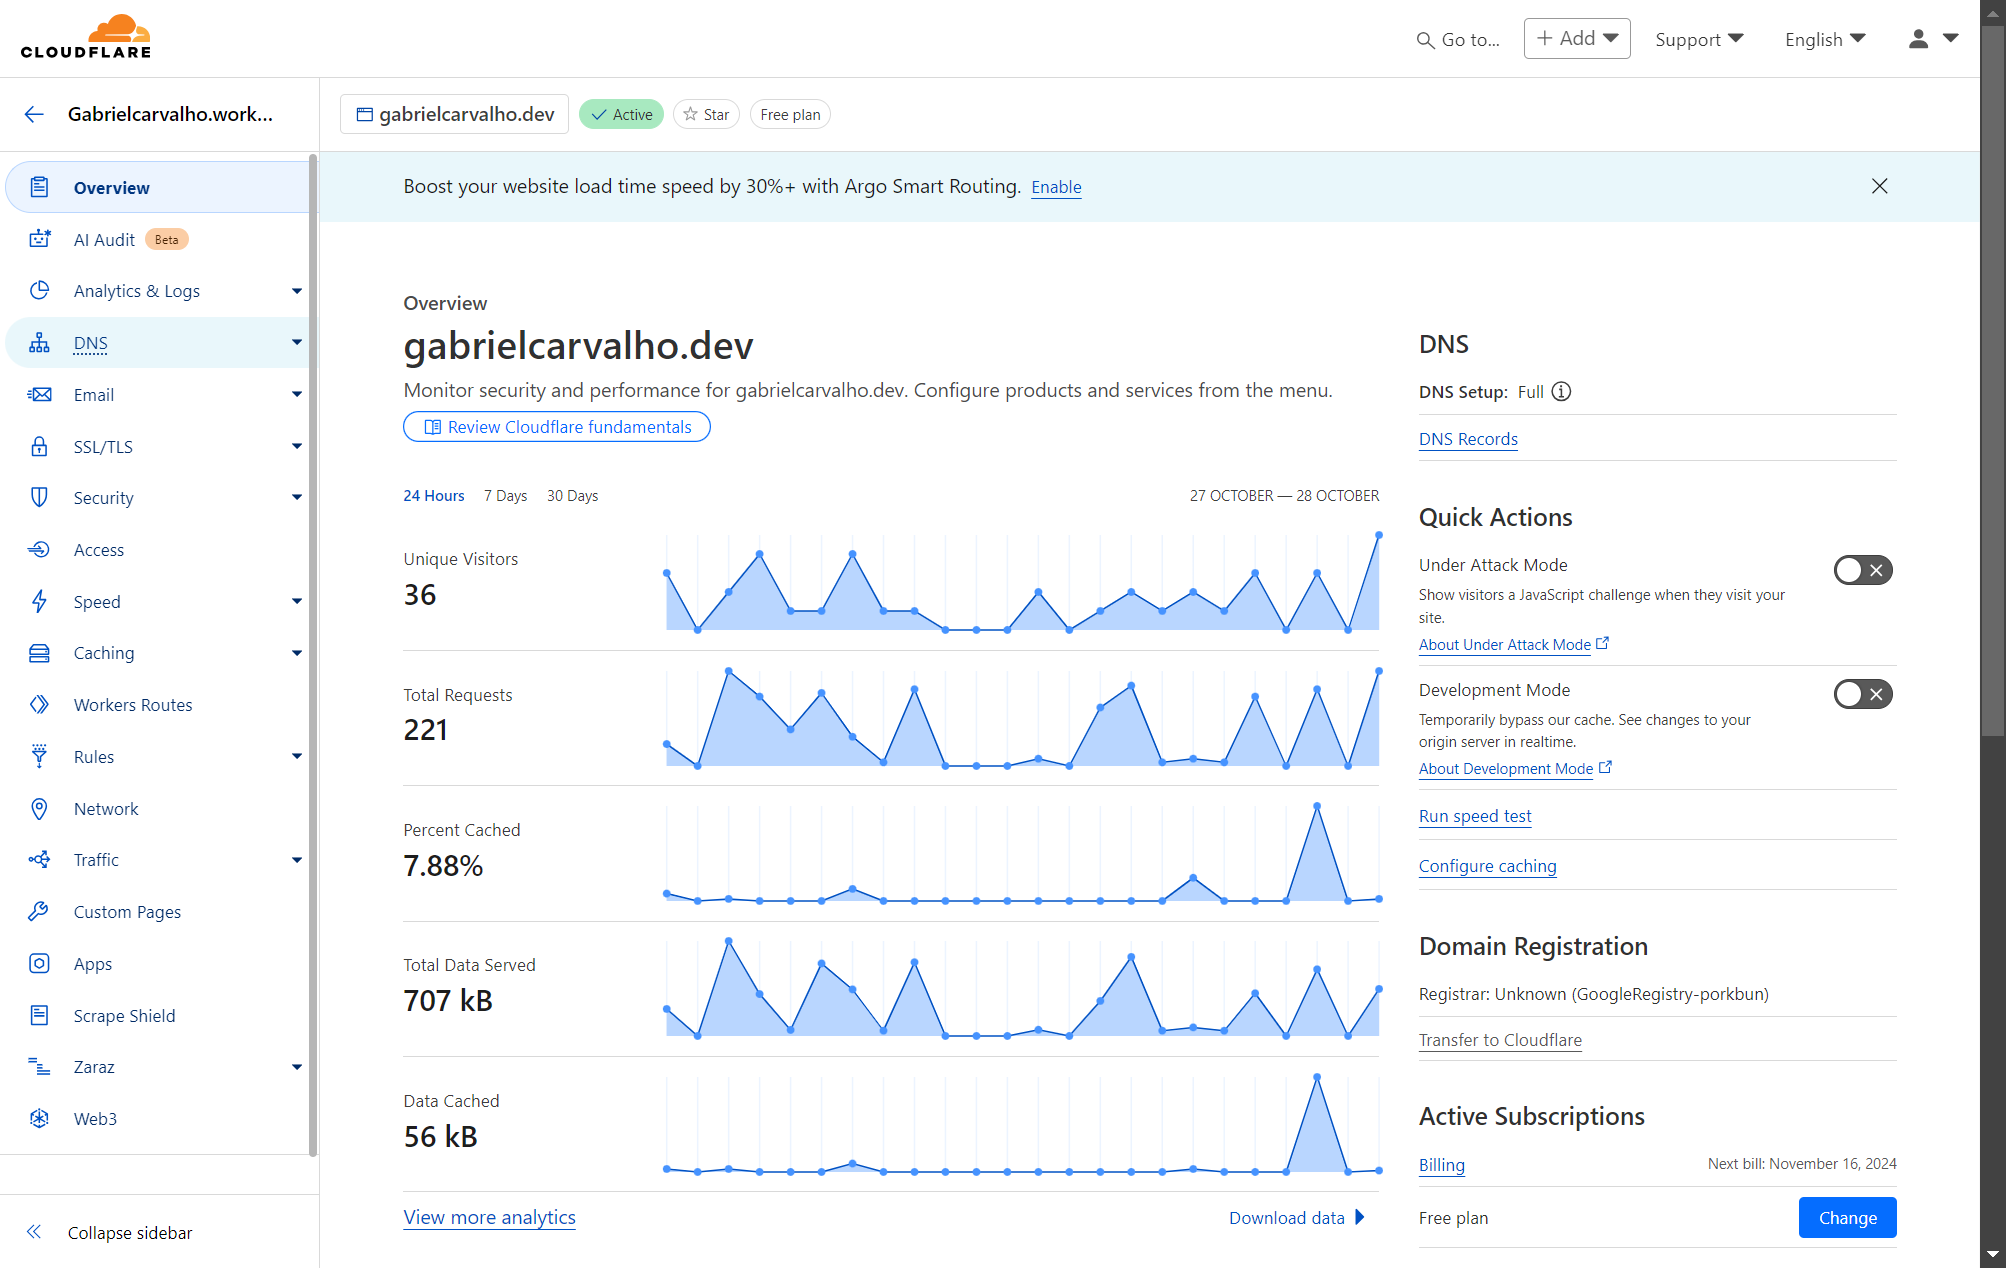Click Transfer to Cloudflare link
This screenshot has width=2006, height=1268.
click(x=1500, y=1040)
